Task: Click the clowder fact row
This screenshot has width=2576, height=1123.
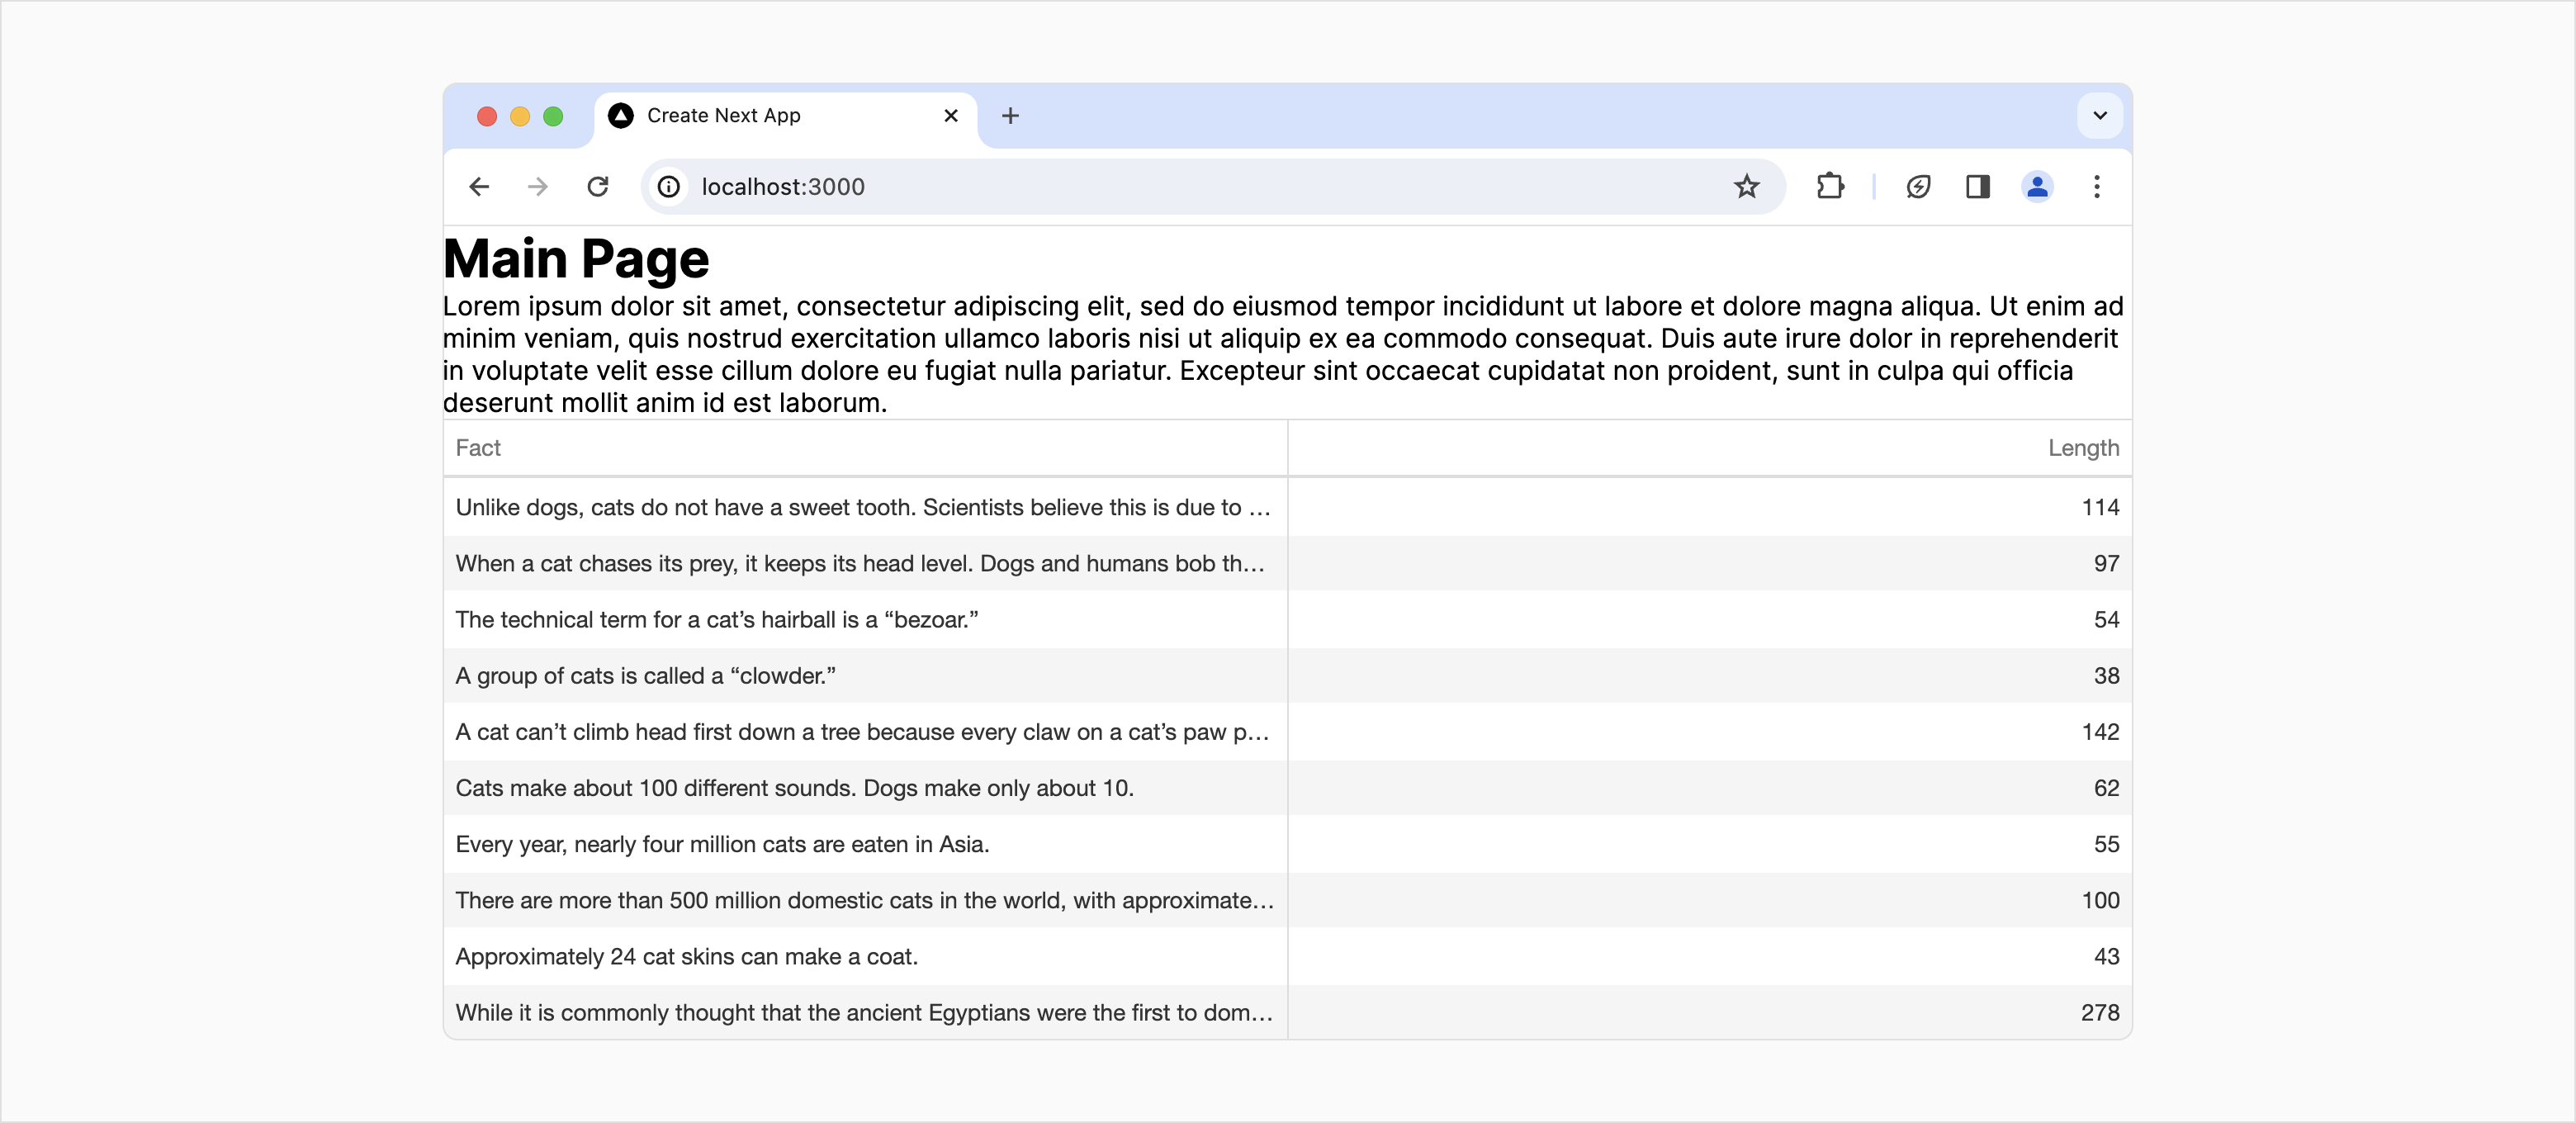Action: (x=645, y=676)
